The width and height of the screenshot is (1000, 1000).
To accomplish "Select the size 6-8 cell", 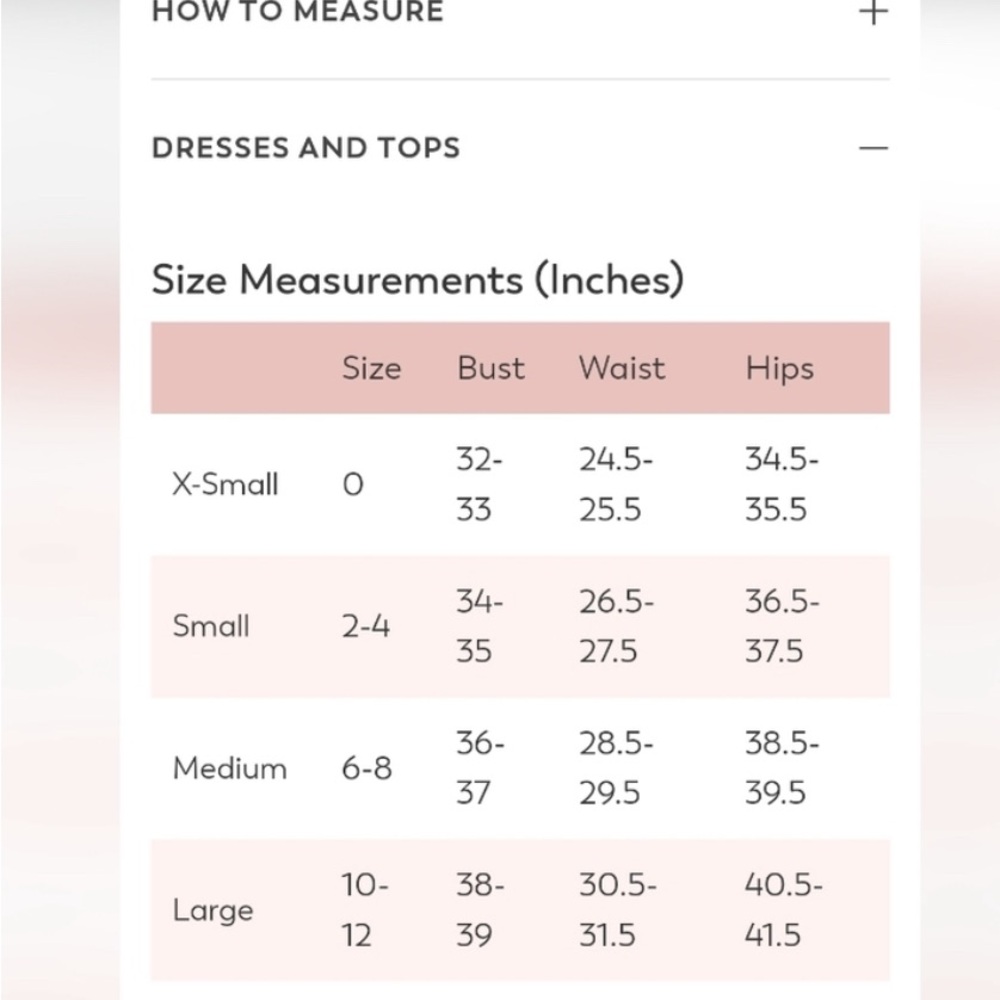I will pos(367,768).
